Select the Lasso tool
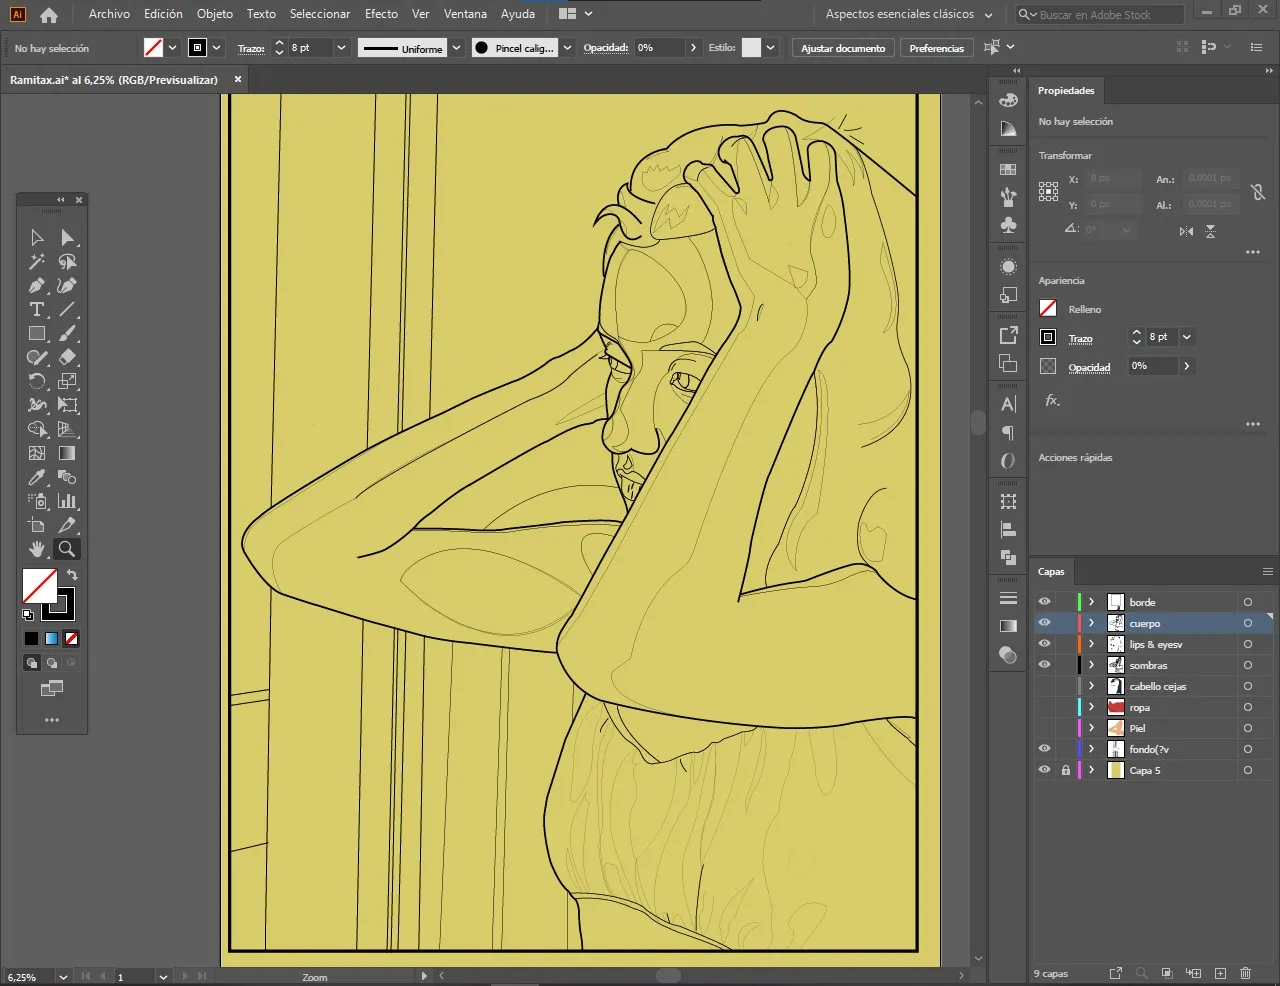Viewport: 1280px width, 986px height. tap(67, 261)
